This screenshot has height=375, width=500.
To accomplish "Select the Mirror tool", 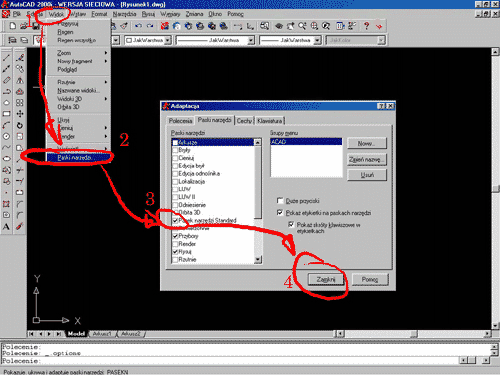I will click(20, 80).
